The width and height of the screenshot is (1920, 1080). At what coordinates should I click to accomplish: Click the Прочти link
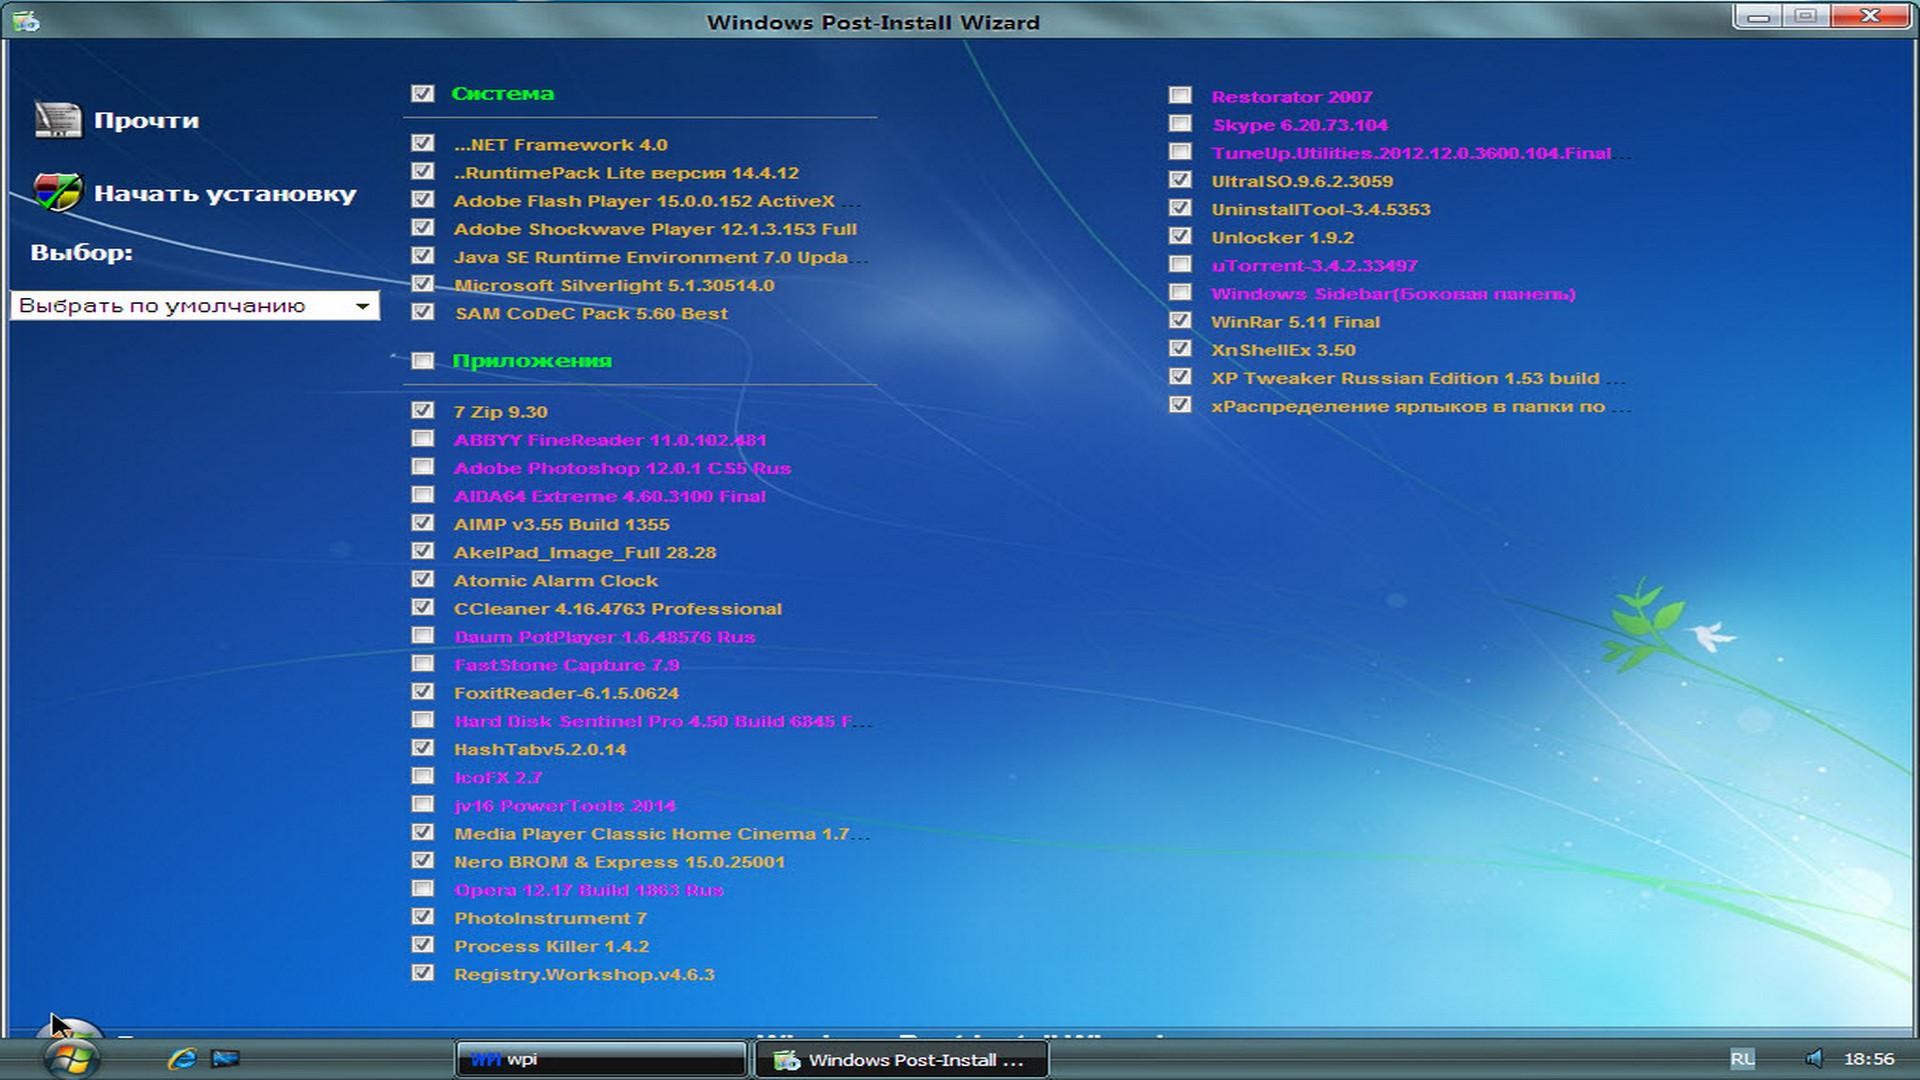(x=146, y=121)
